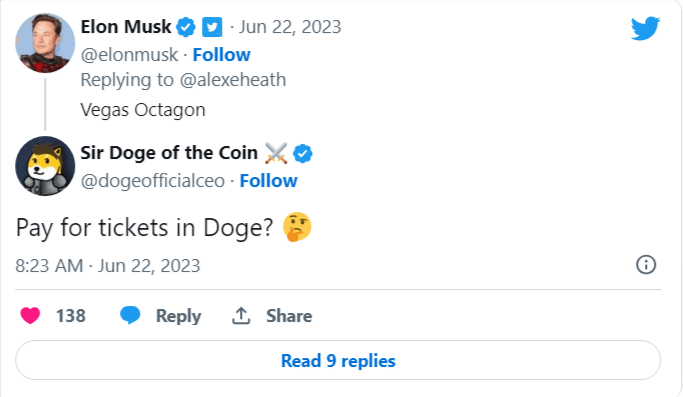Click the Reply label

[179, 316]
